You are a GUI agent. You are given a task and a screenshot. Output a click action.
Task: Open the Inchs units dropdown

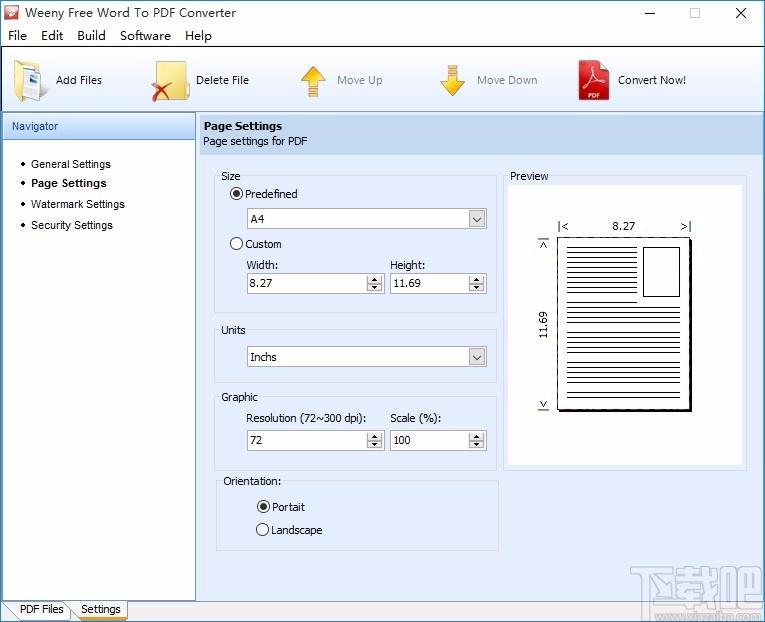tap(477, 357)
